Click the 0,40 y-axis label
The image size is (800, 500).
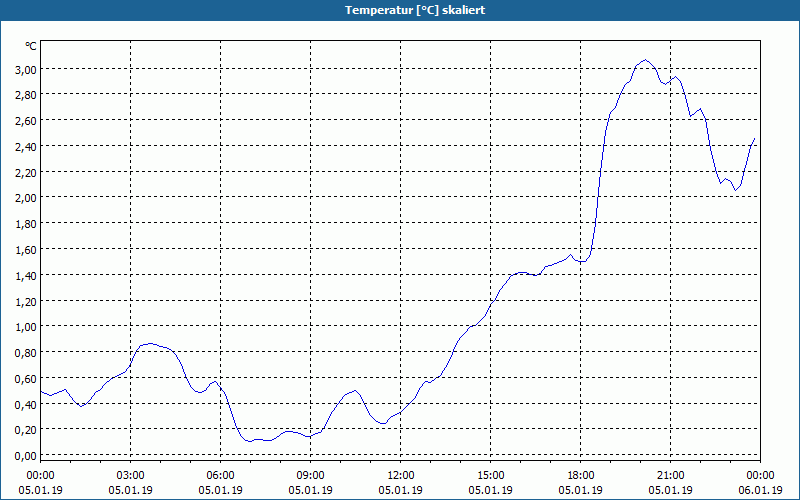pyautogui.click(x=26, y=405)
